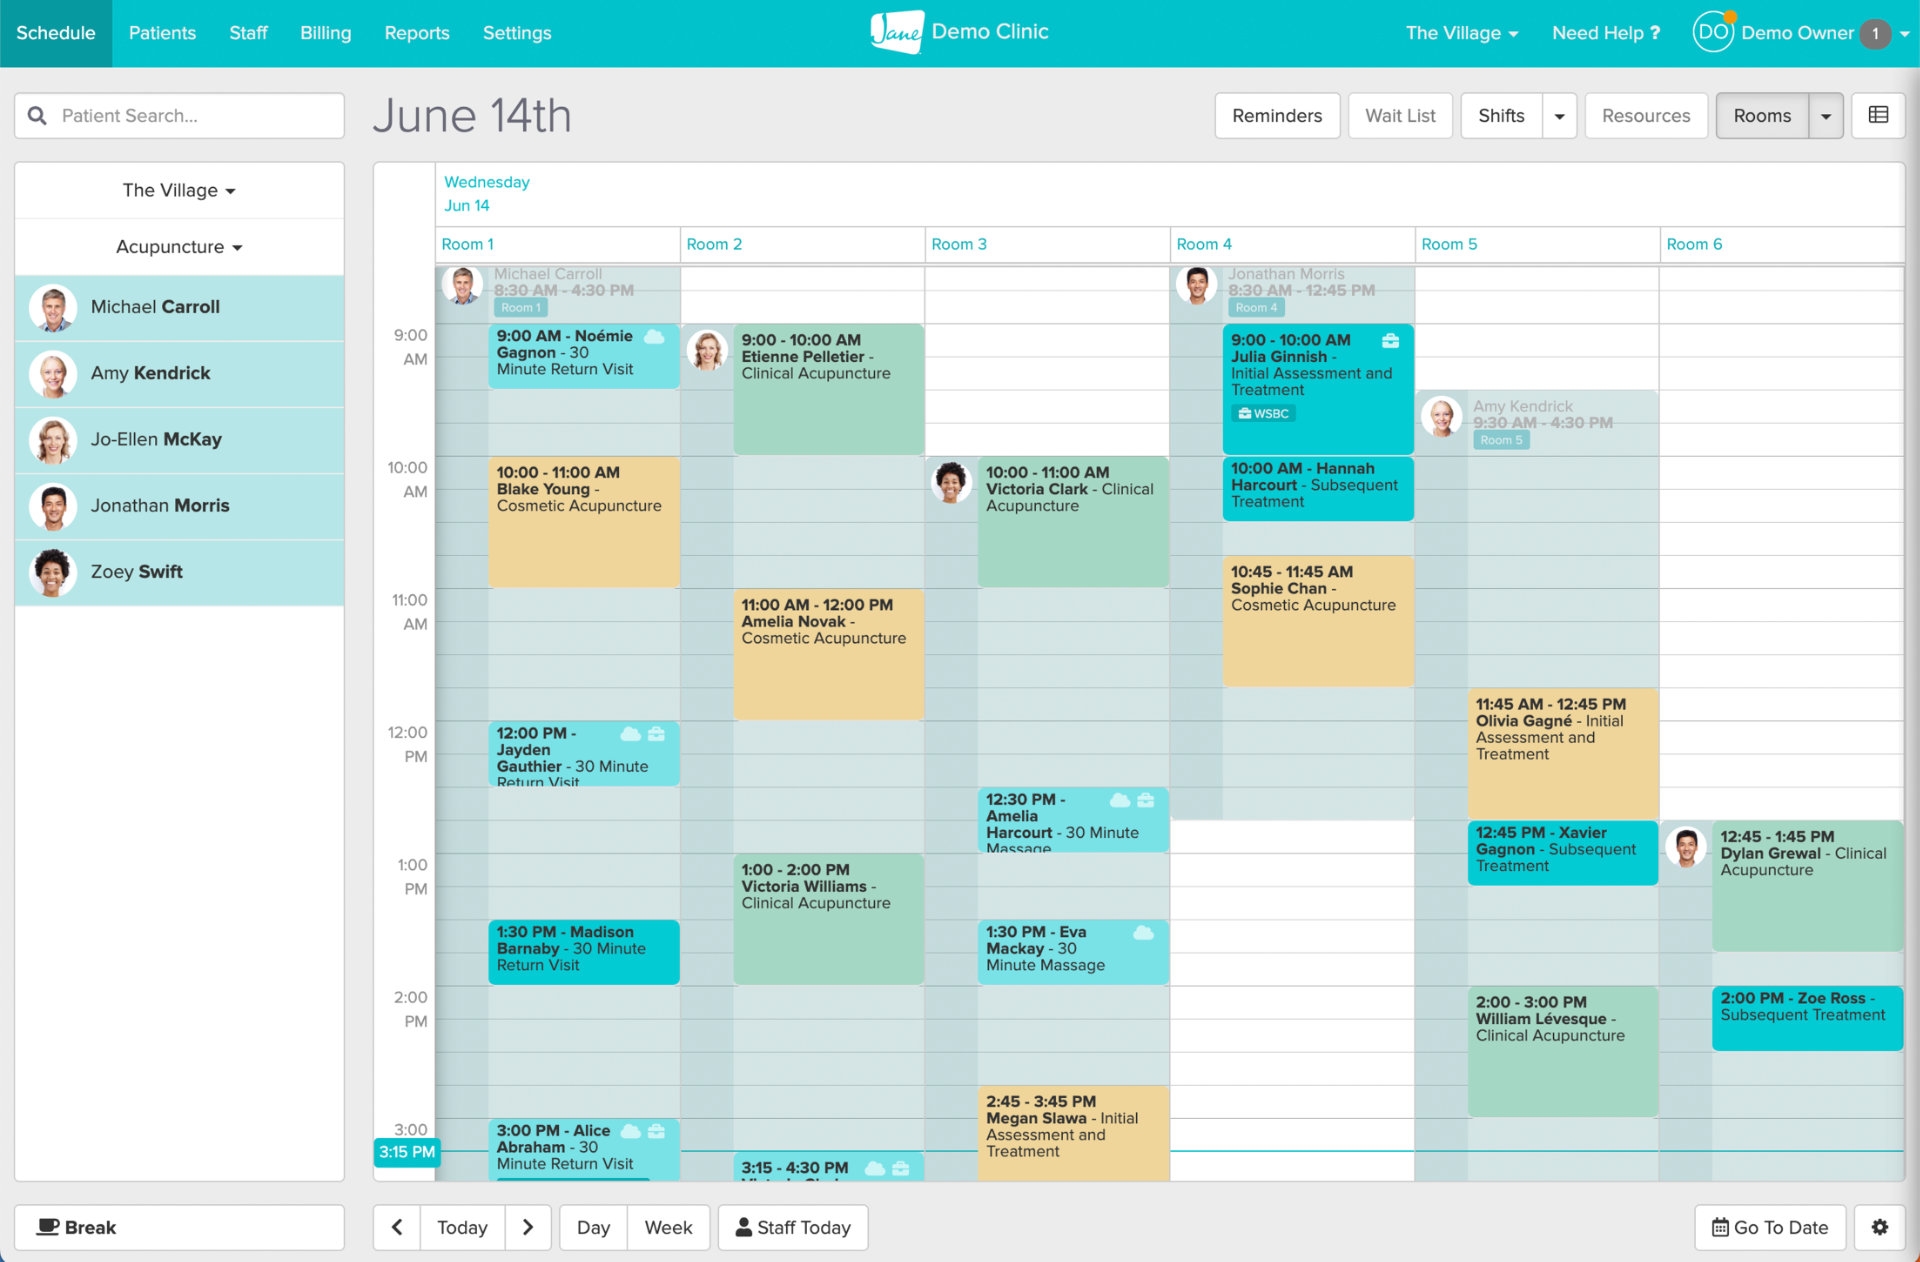
Task: Click the table view icon beside Rooms
Action: tap(1878, 115)
